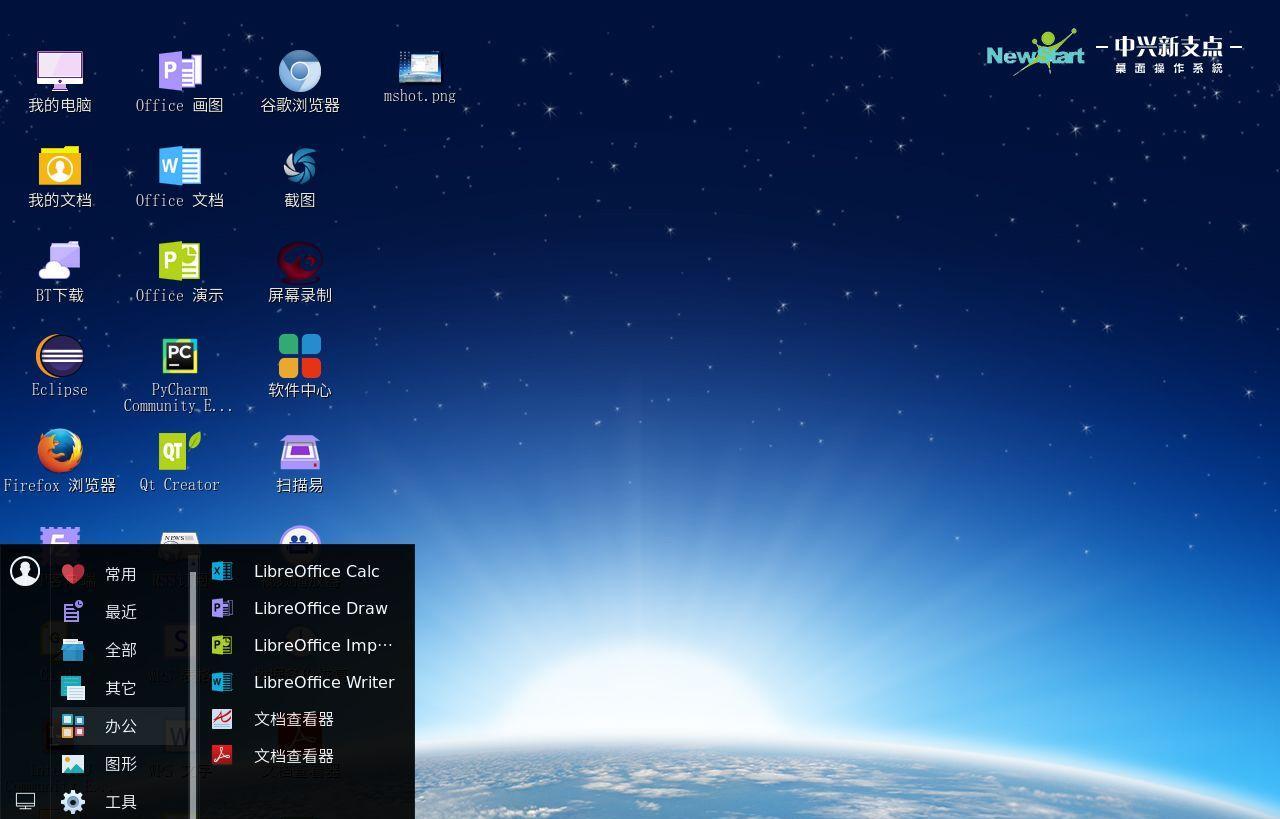Open the 软件中心 software center icon
The image size is (1280, 819).
(300, 367)
